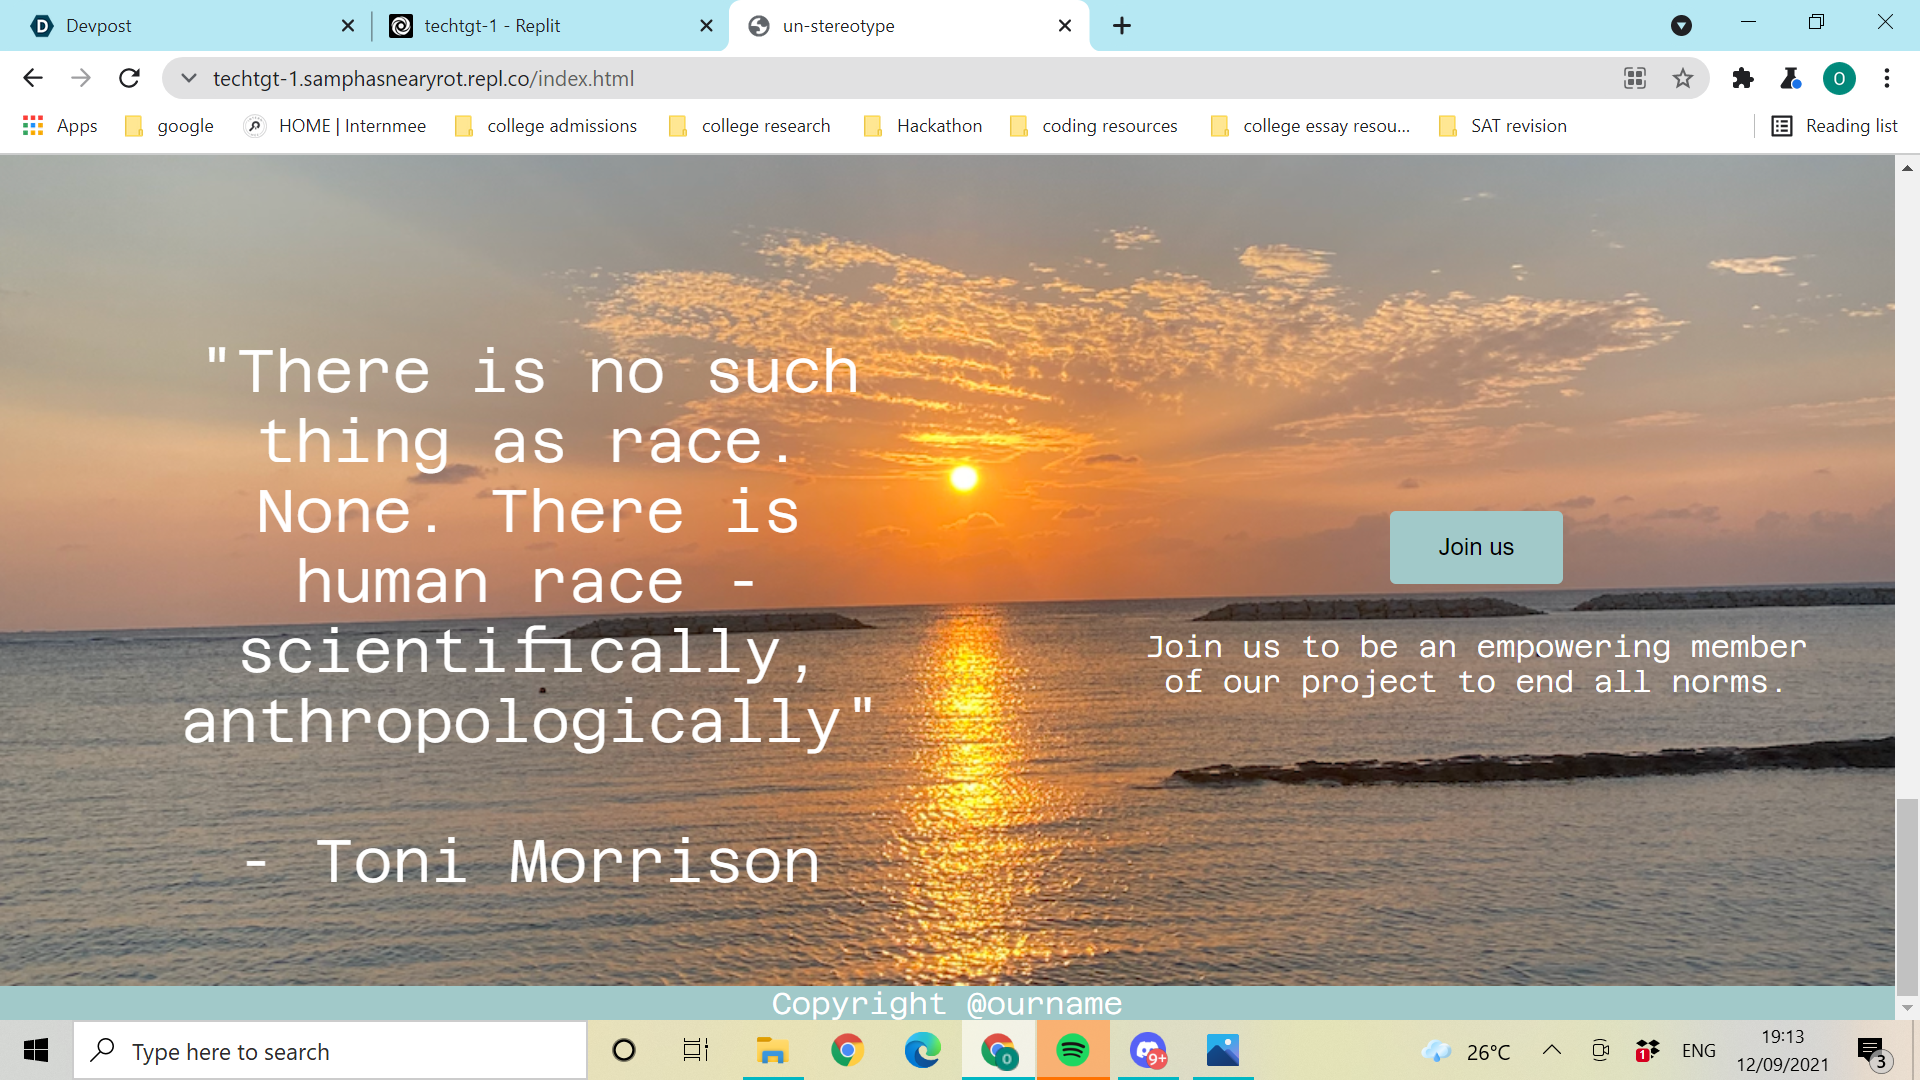Click the flask extension icon
This screenshot has width=1920, height=1080.
point(1791,78)
